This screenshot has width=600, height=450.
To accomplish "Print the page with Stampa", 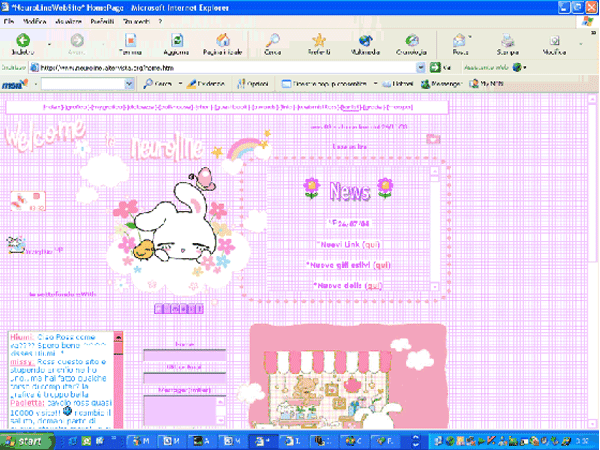I will click(508, 44).
